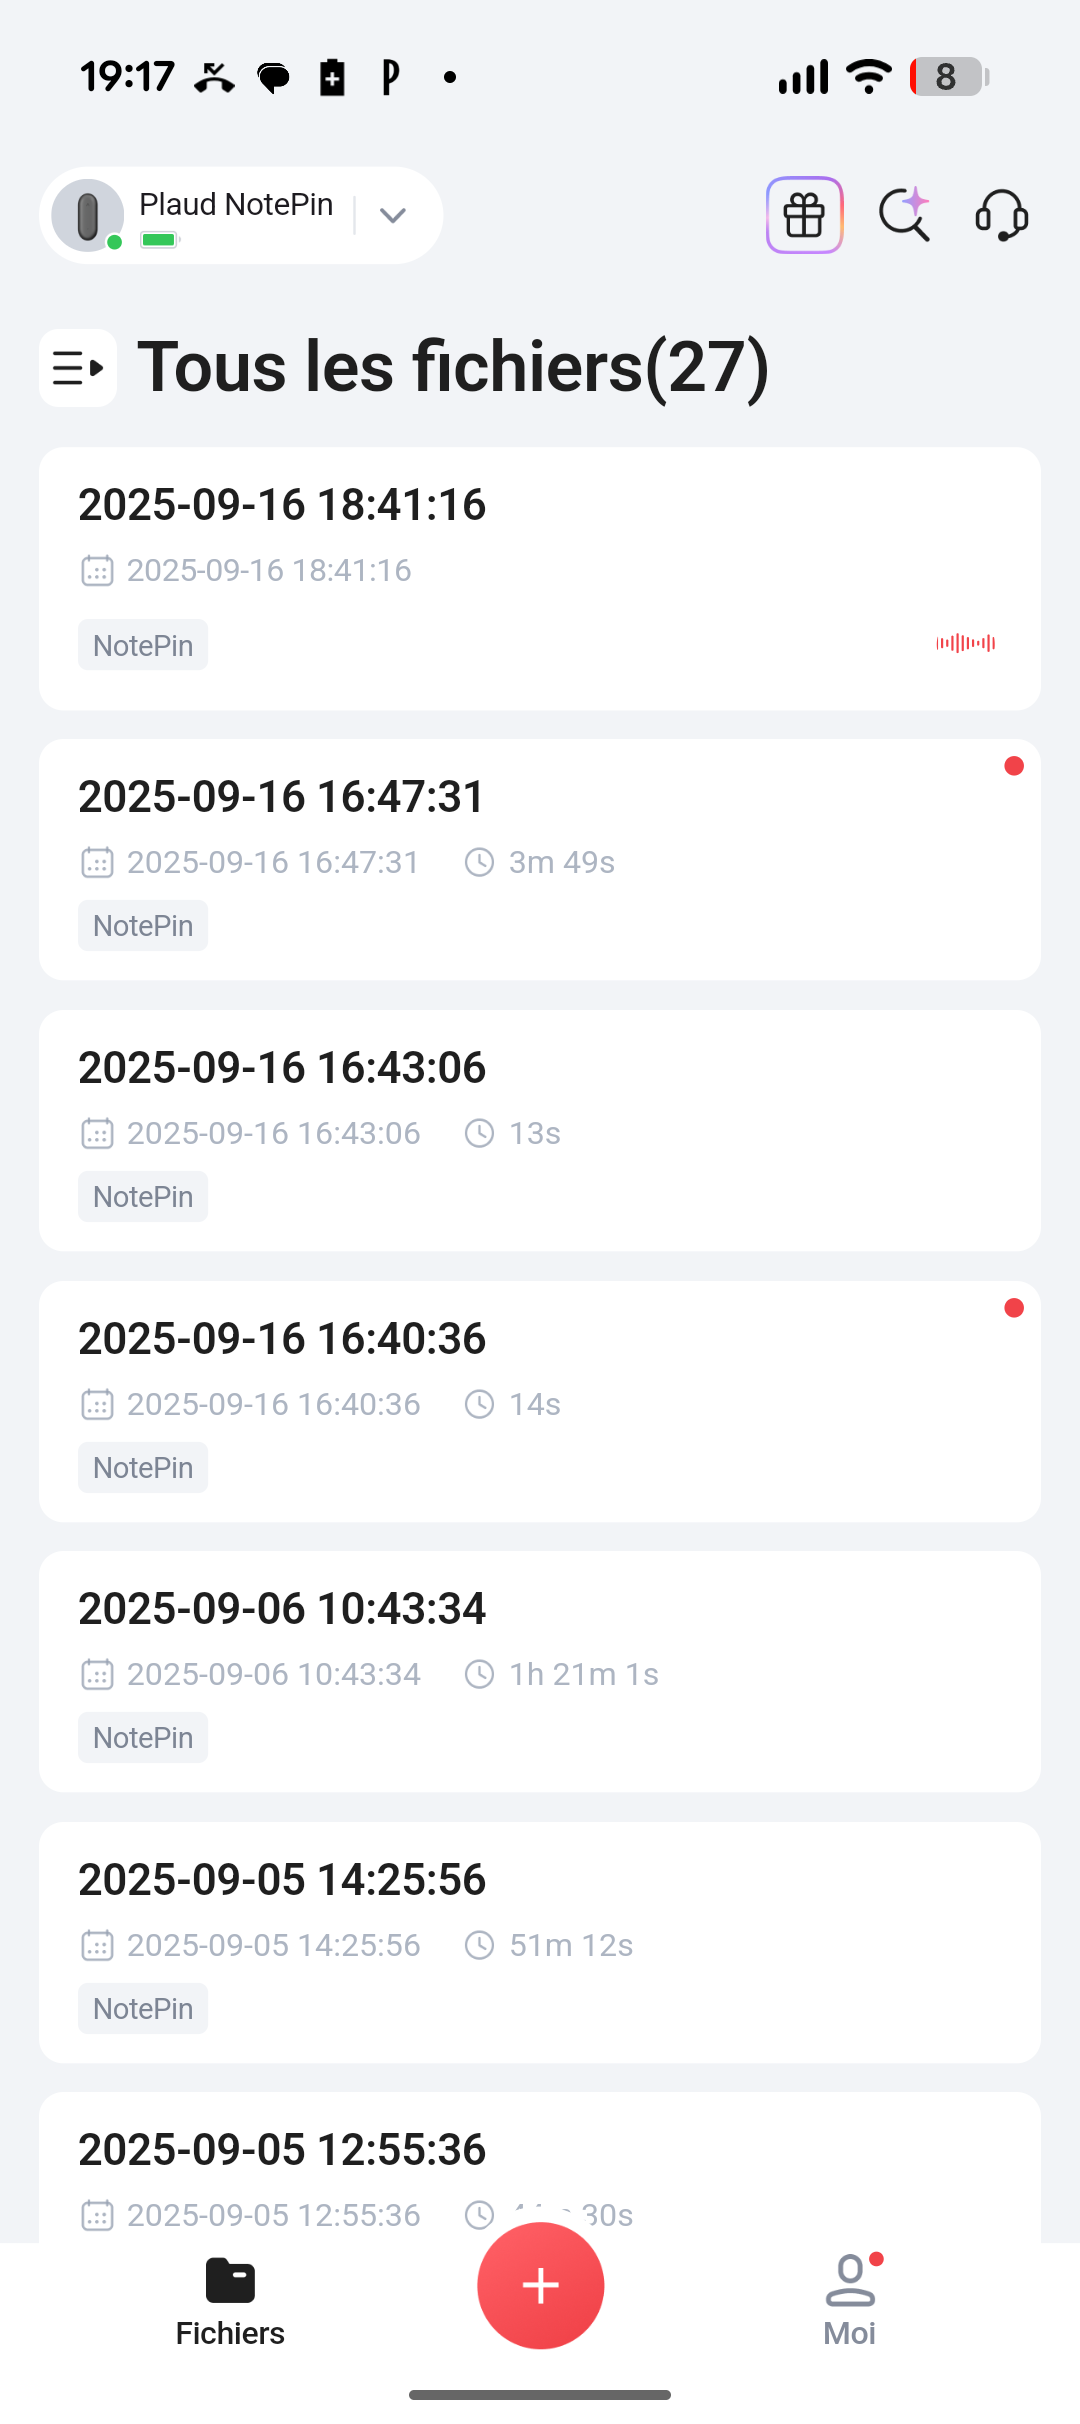Tap the red plus record button
Viewport: 1080px width, 2424px height.
tap(541, 2285)
